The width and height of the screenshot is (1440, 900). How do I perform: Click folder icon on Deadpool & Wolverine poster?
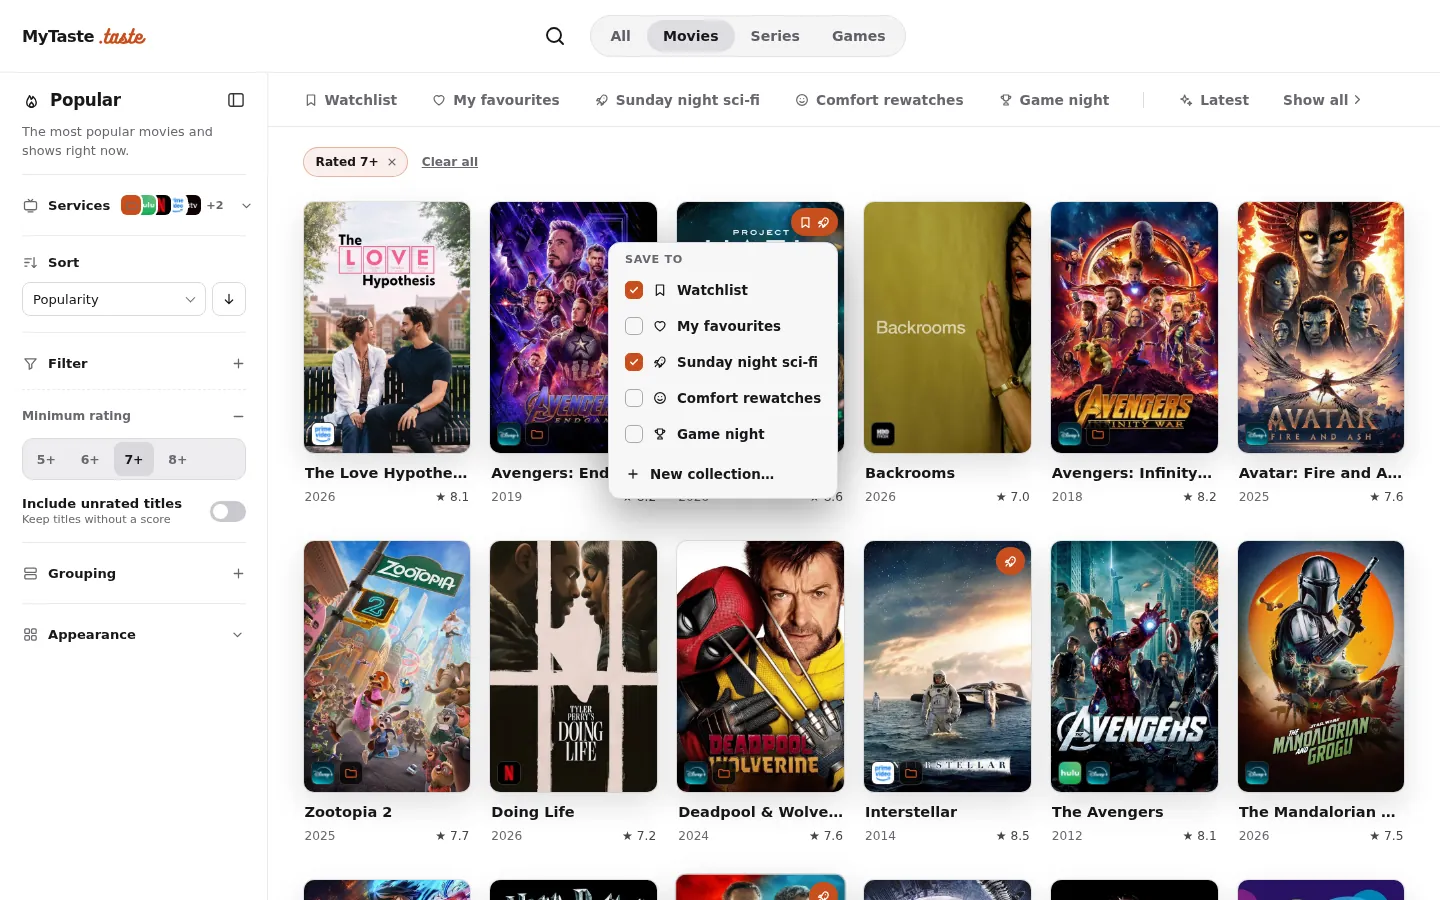pyautogui.click(x=724, y=774)
